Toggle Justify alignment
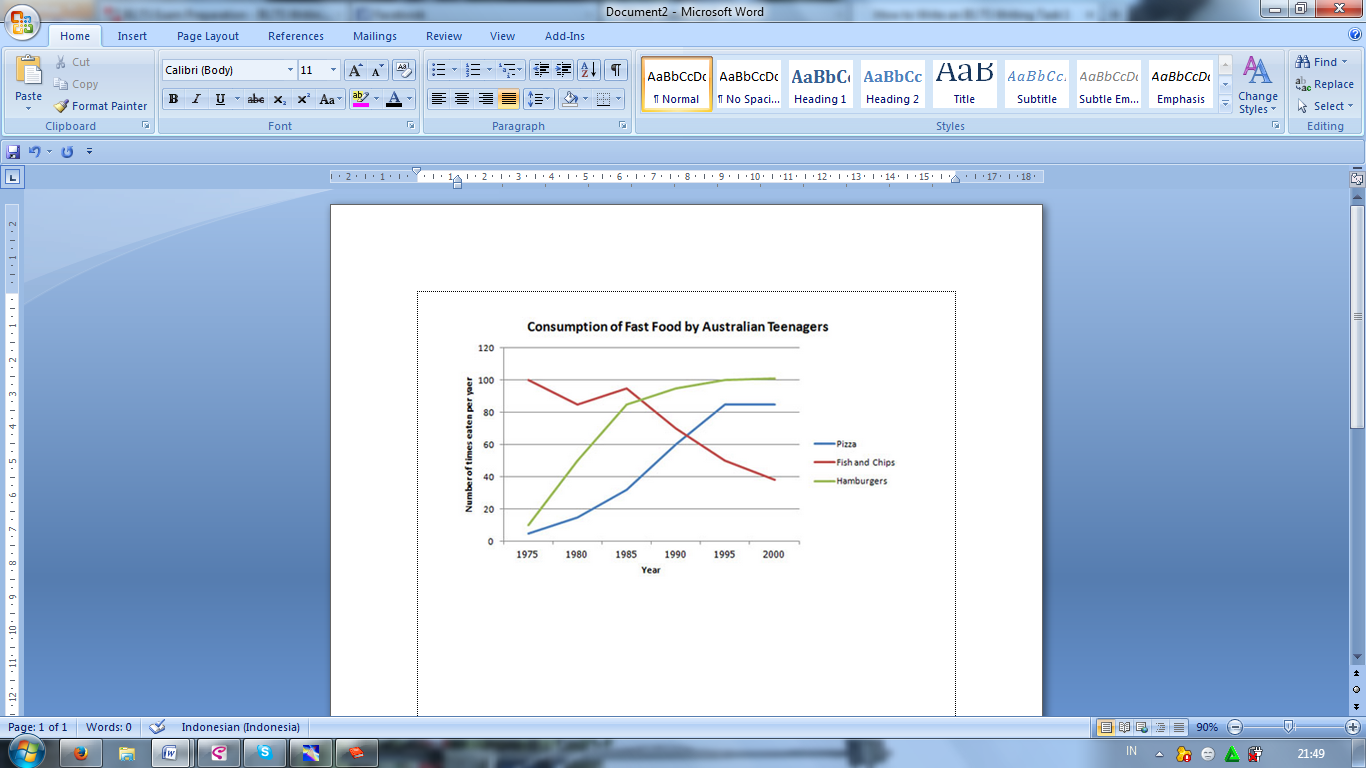This screenshot has height=768, width=1366. (x=509, y=99)
